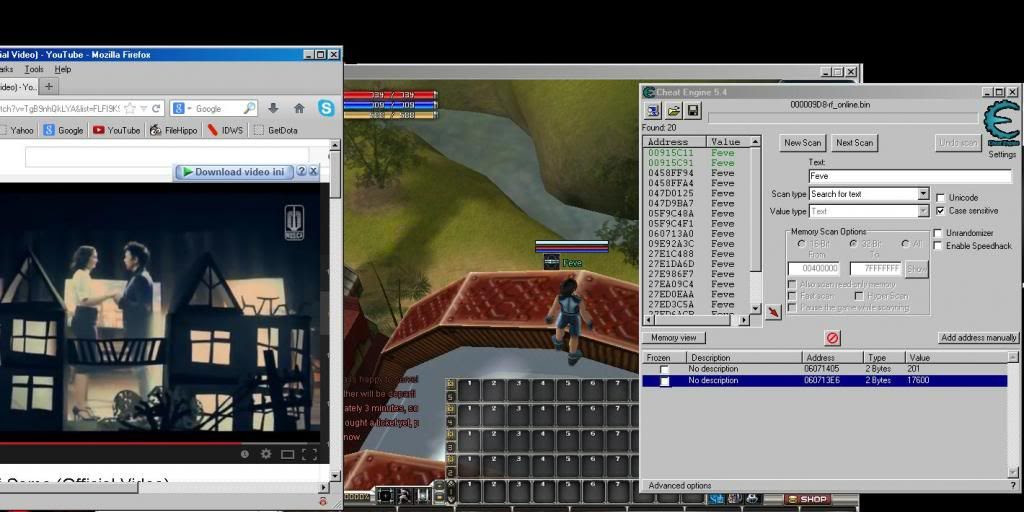Viewport: 1024px width, 512px height.
Task: Click the help question mark on download bar
Action: [301, 171]
